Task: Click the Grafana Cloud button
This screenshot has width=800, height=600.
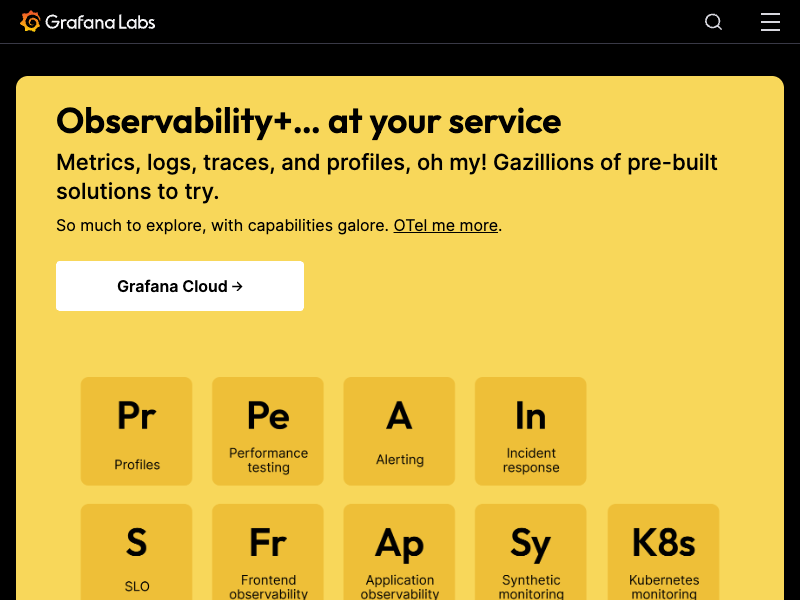Action: [180, 286]
